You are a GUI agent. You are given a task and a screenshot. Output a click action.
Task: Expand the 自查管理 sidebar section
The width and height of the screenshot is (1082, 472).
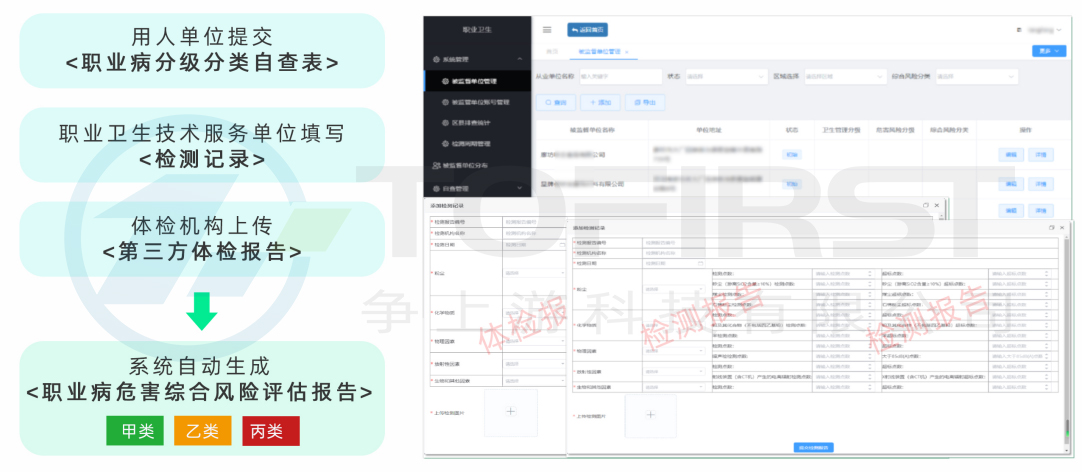[x=520, y=188]
